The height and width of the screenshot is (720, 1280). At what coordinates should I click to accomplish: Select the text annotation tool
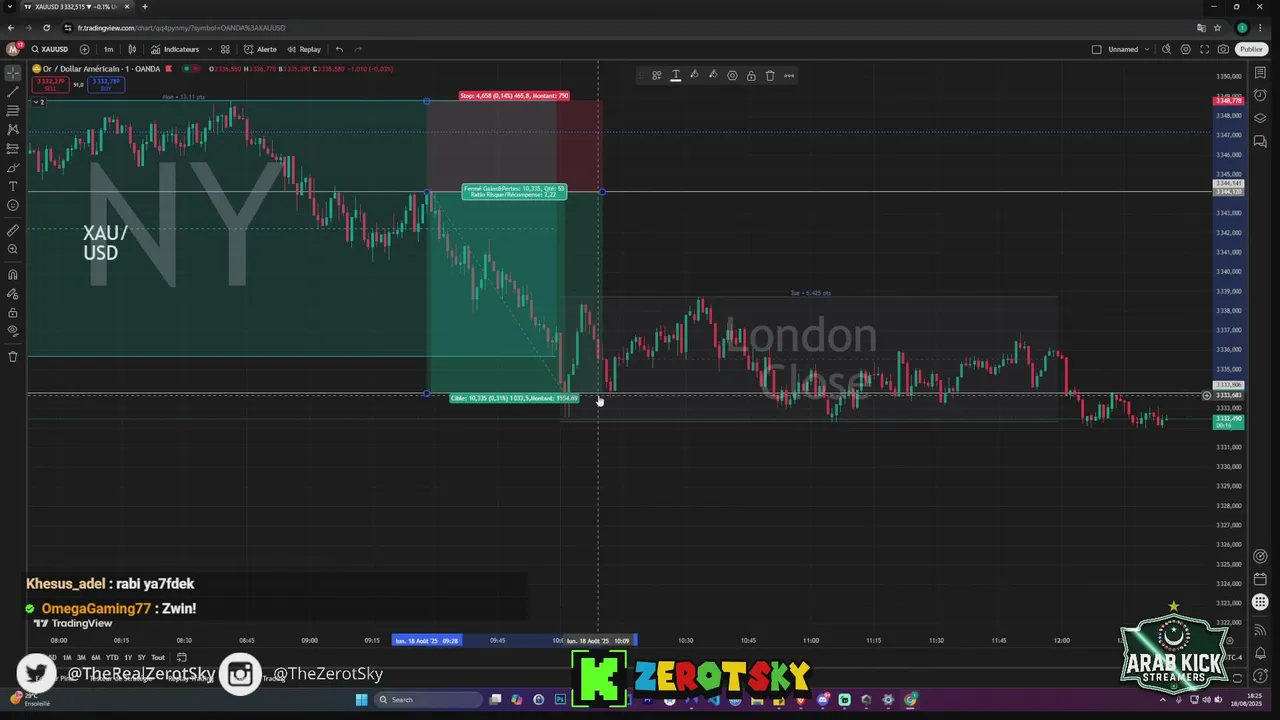pos(13,186)
